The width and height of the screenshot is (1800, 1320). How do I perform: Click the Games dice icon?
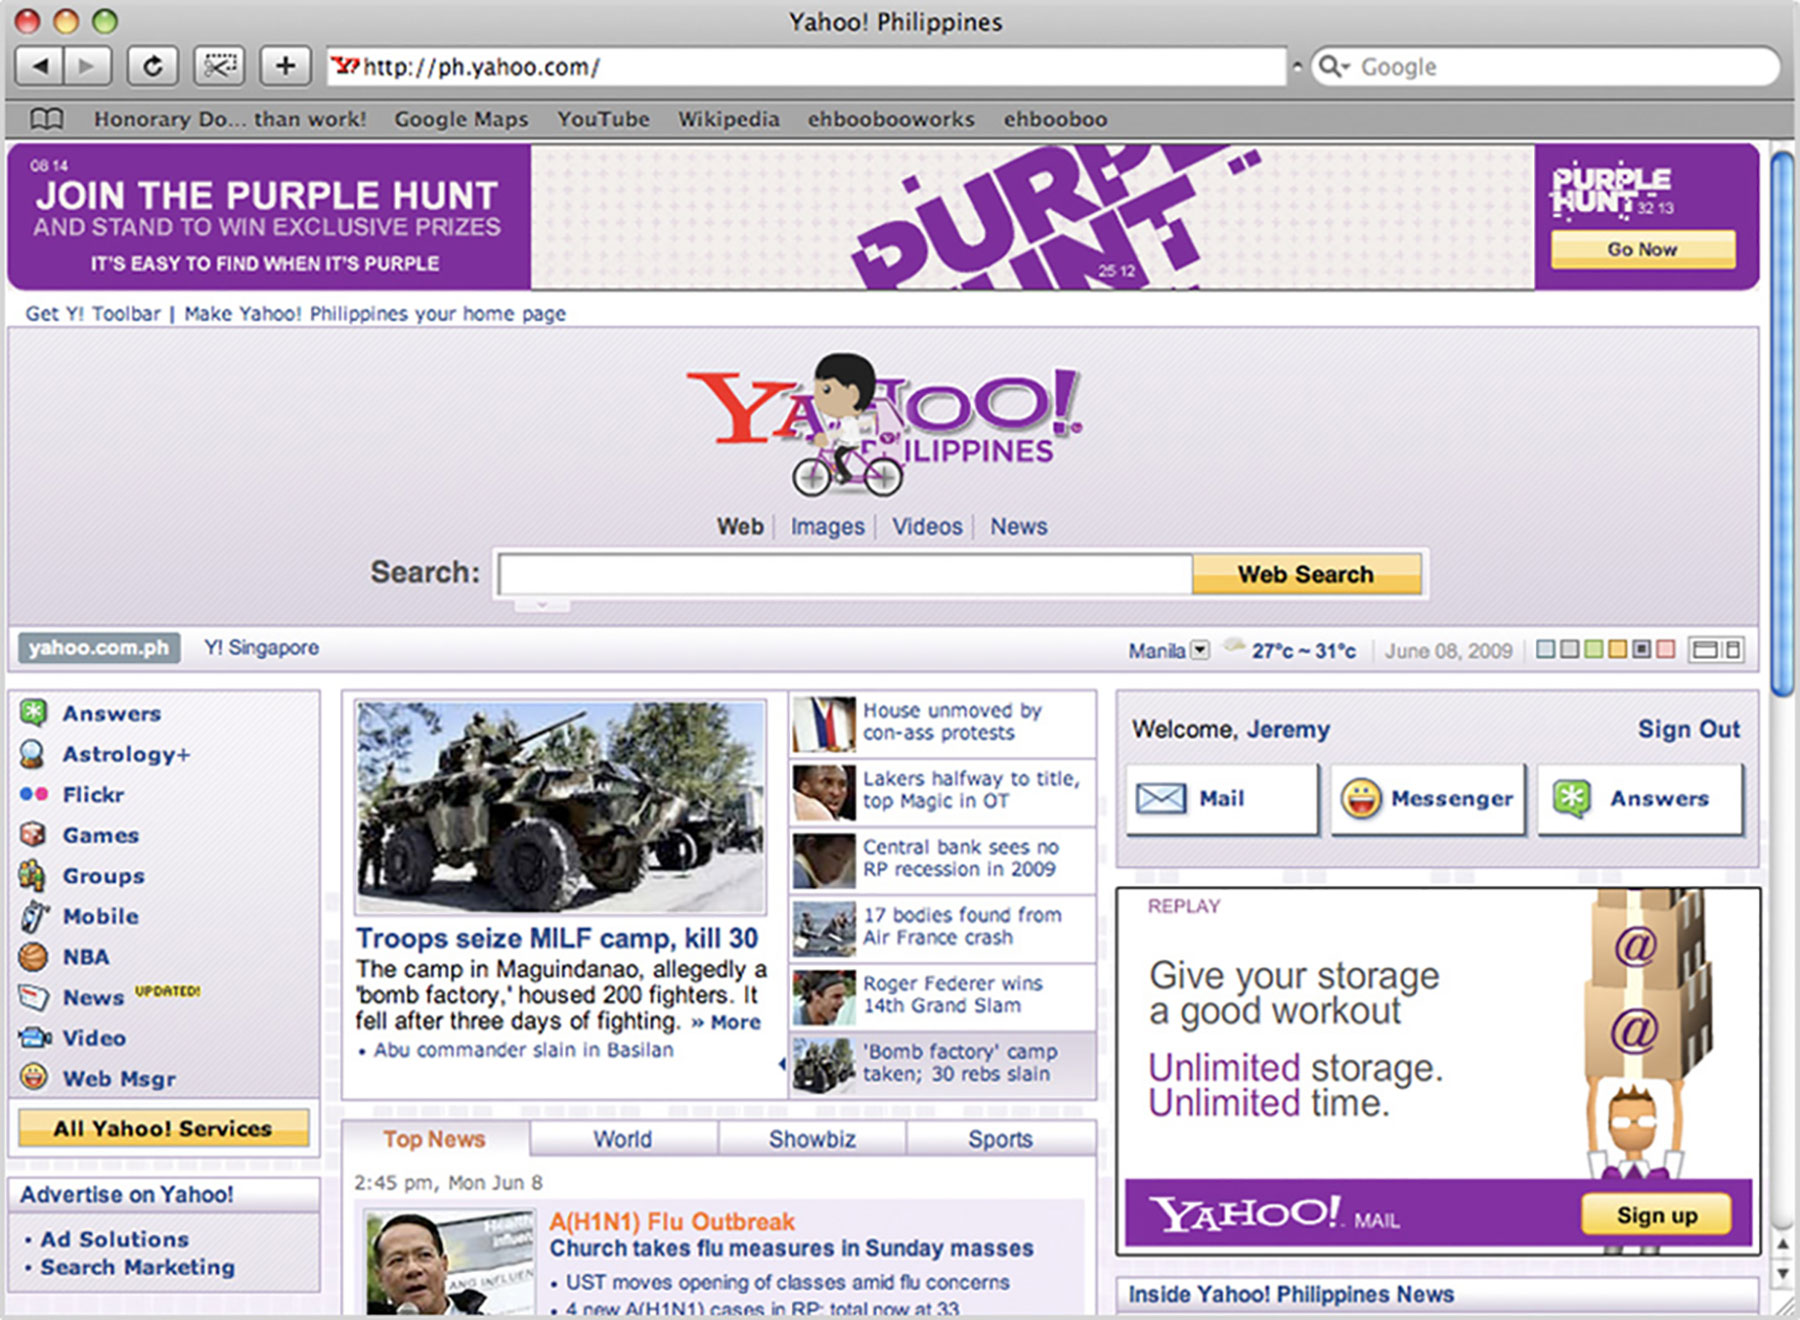pos(33,834)
